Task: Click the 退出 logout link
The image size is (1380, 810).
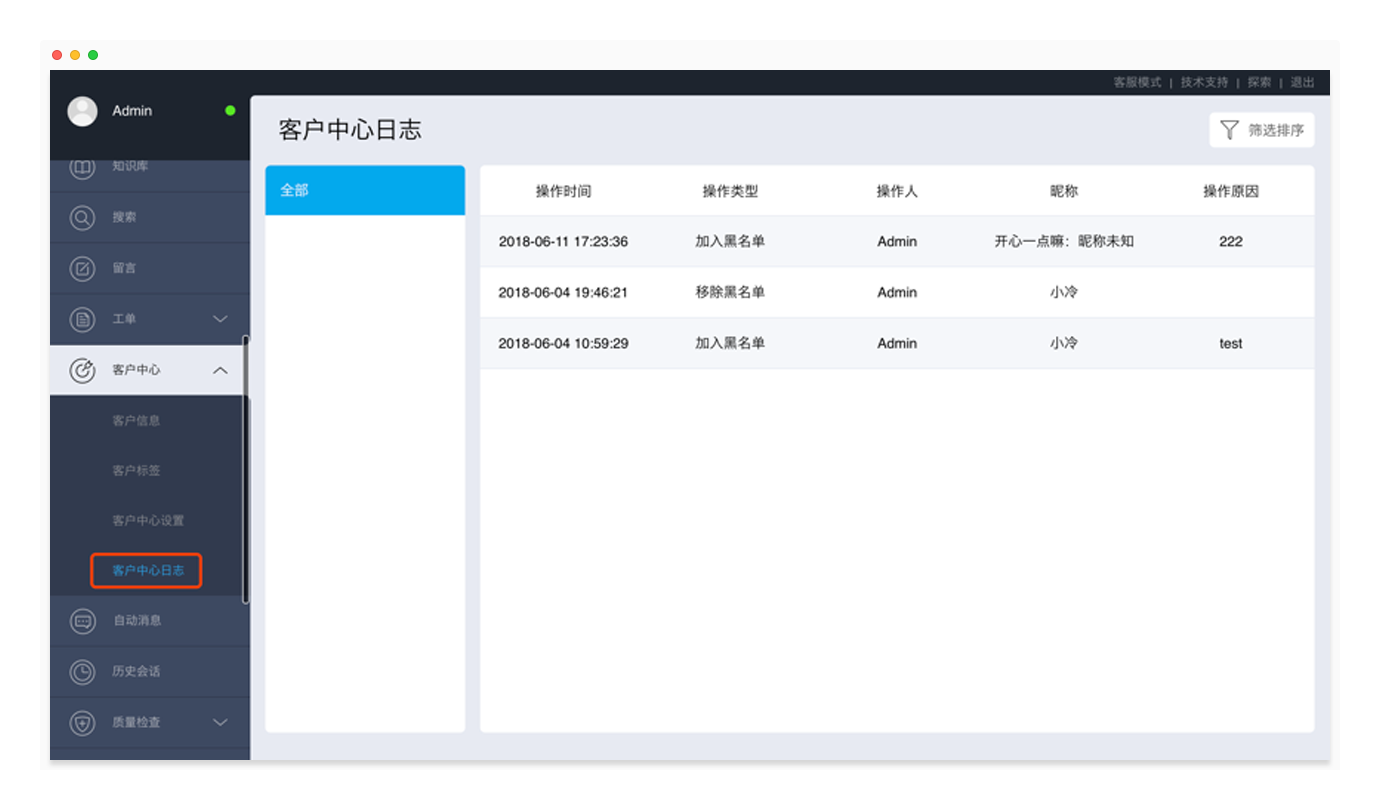Action: coord(1302,83)
